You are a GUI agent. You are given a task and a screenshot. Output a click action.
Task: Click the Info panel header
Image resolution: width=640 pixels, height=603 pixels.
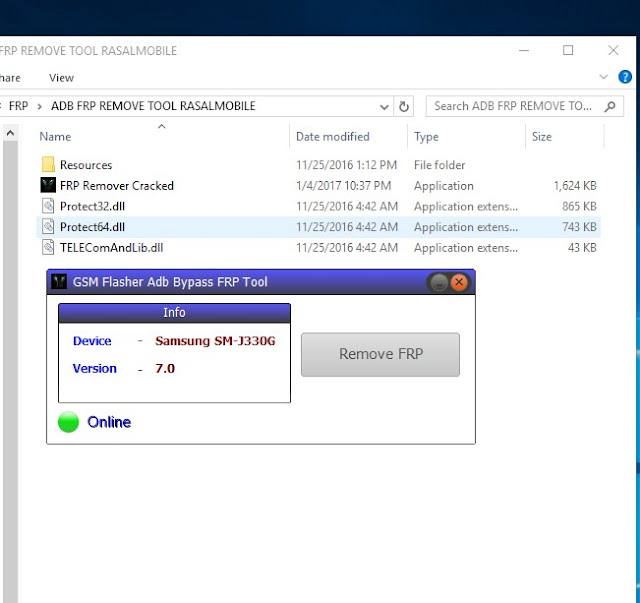coord(174,313)
